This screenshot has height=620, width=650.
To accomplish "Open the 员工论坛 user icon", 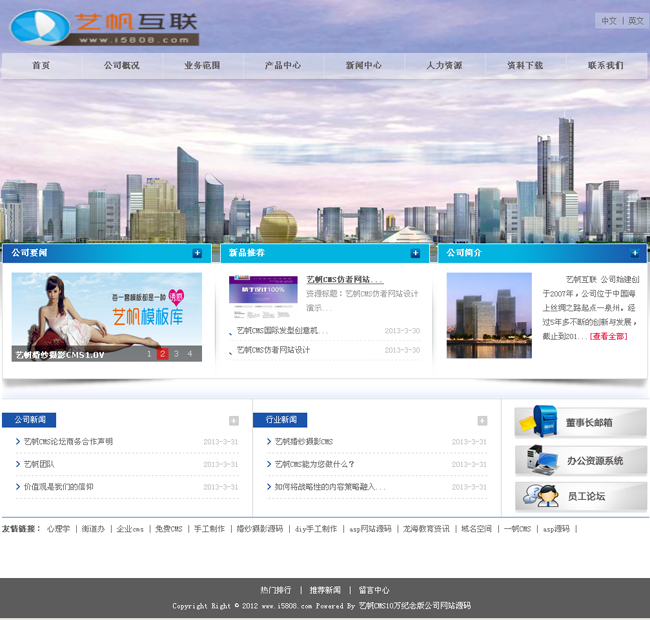I will pos(541,496).
